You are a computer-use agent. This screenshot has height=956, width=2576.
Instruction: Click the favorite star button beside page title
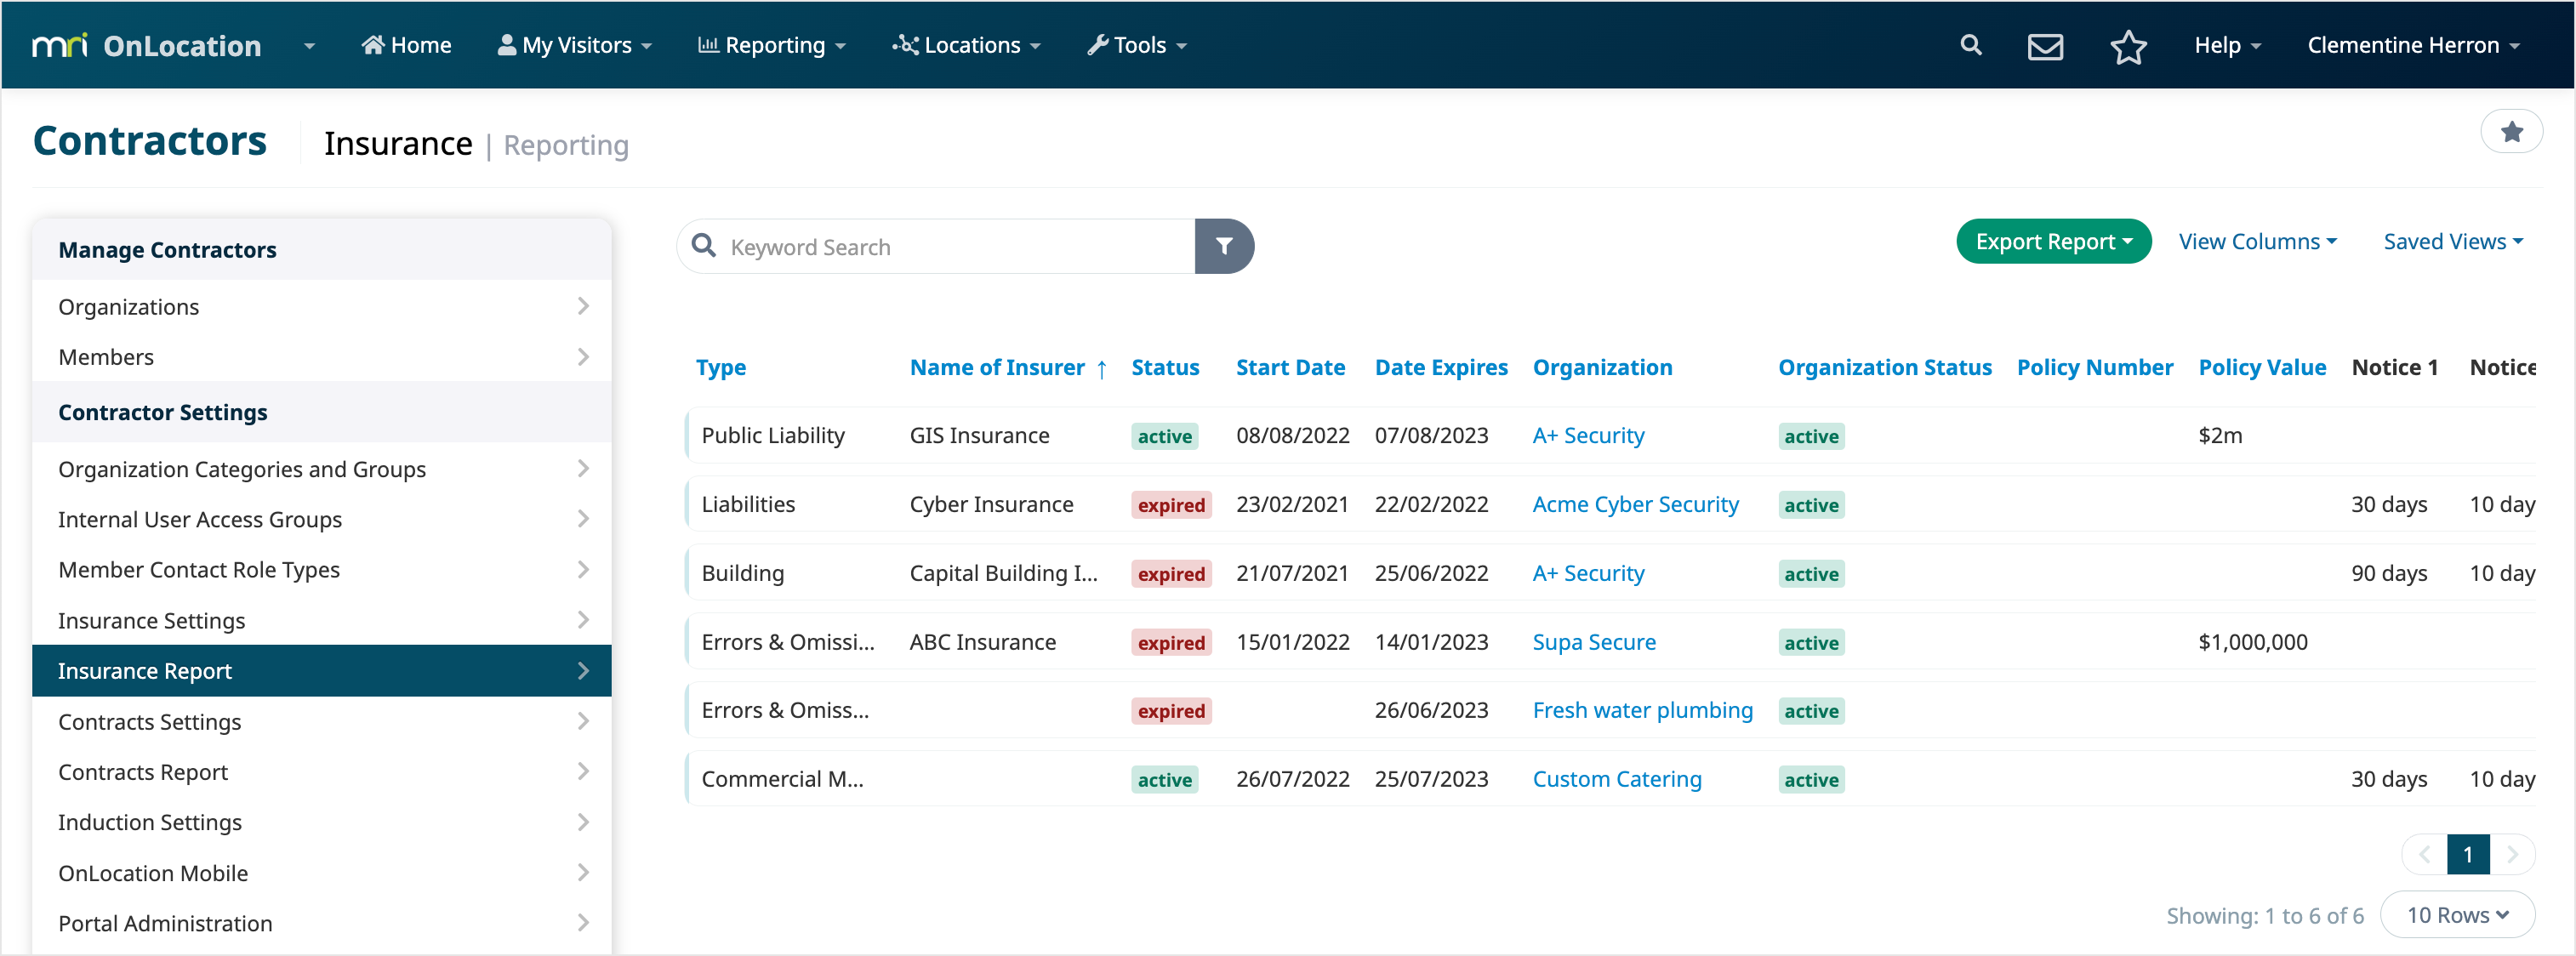[2511, 131]
